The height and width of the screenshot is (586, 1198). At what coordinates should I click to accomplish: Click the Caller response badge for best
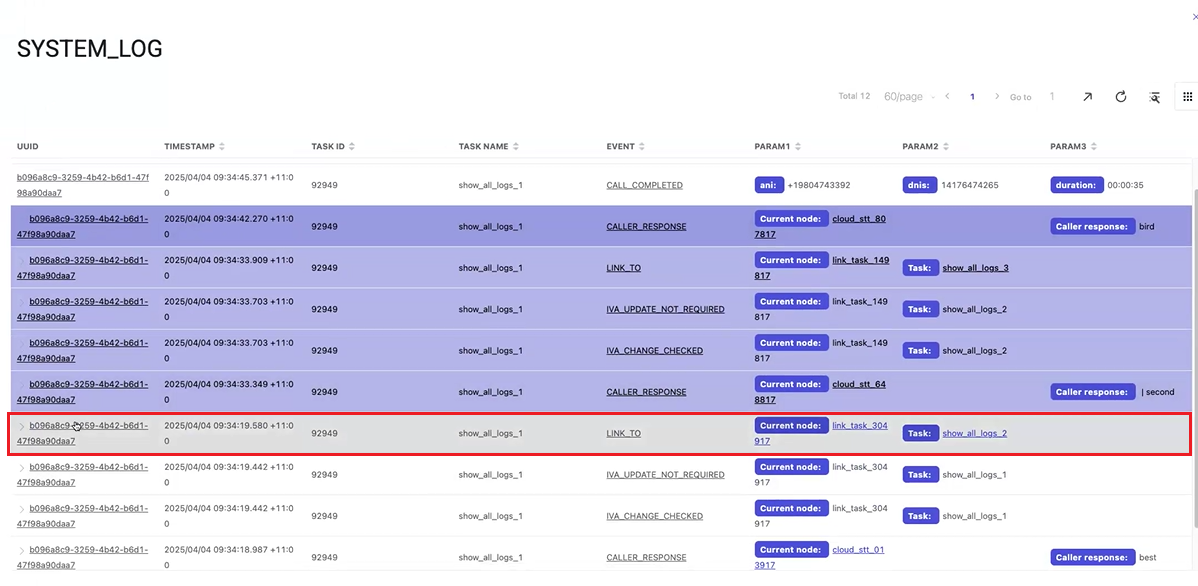click(x=1093, y=557)
